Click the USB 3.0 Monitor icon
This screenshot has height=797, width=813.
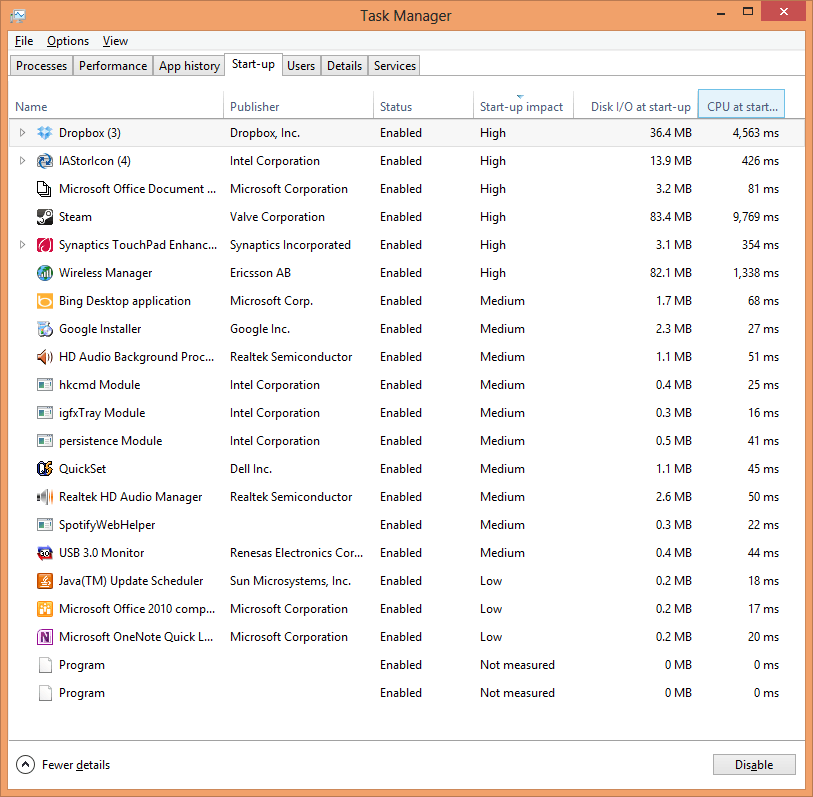tap(45, 553)
